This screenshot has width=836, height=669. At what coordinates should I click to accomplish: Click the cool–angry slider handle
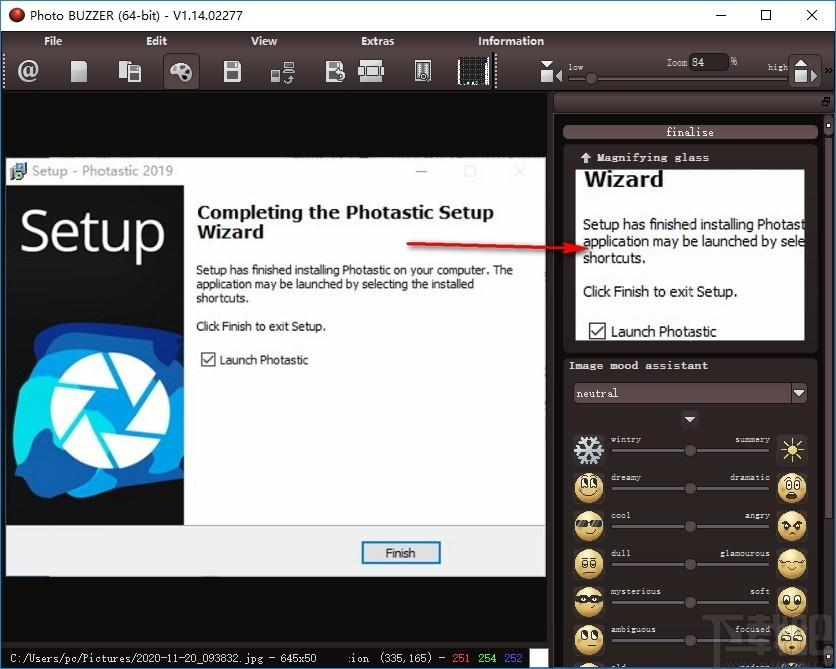pos(690,527)
